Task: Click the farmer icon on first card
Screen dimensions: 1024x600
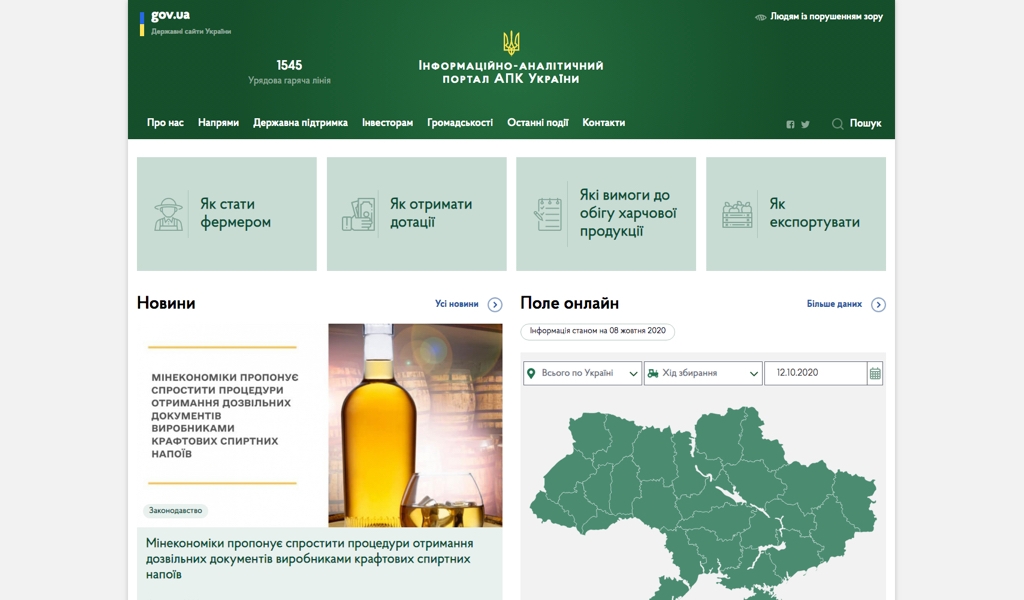Action: click(x=168, y=214)
